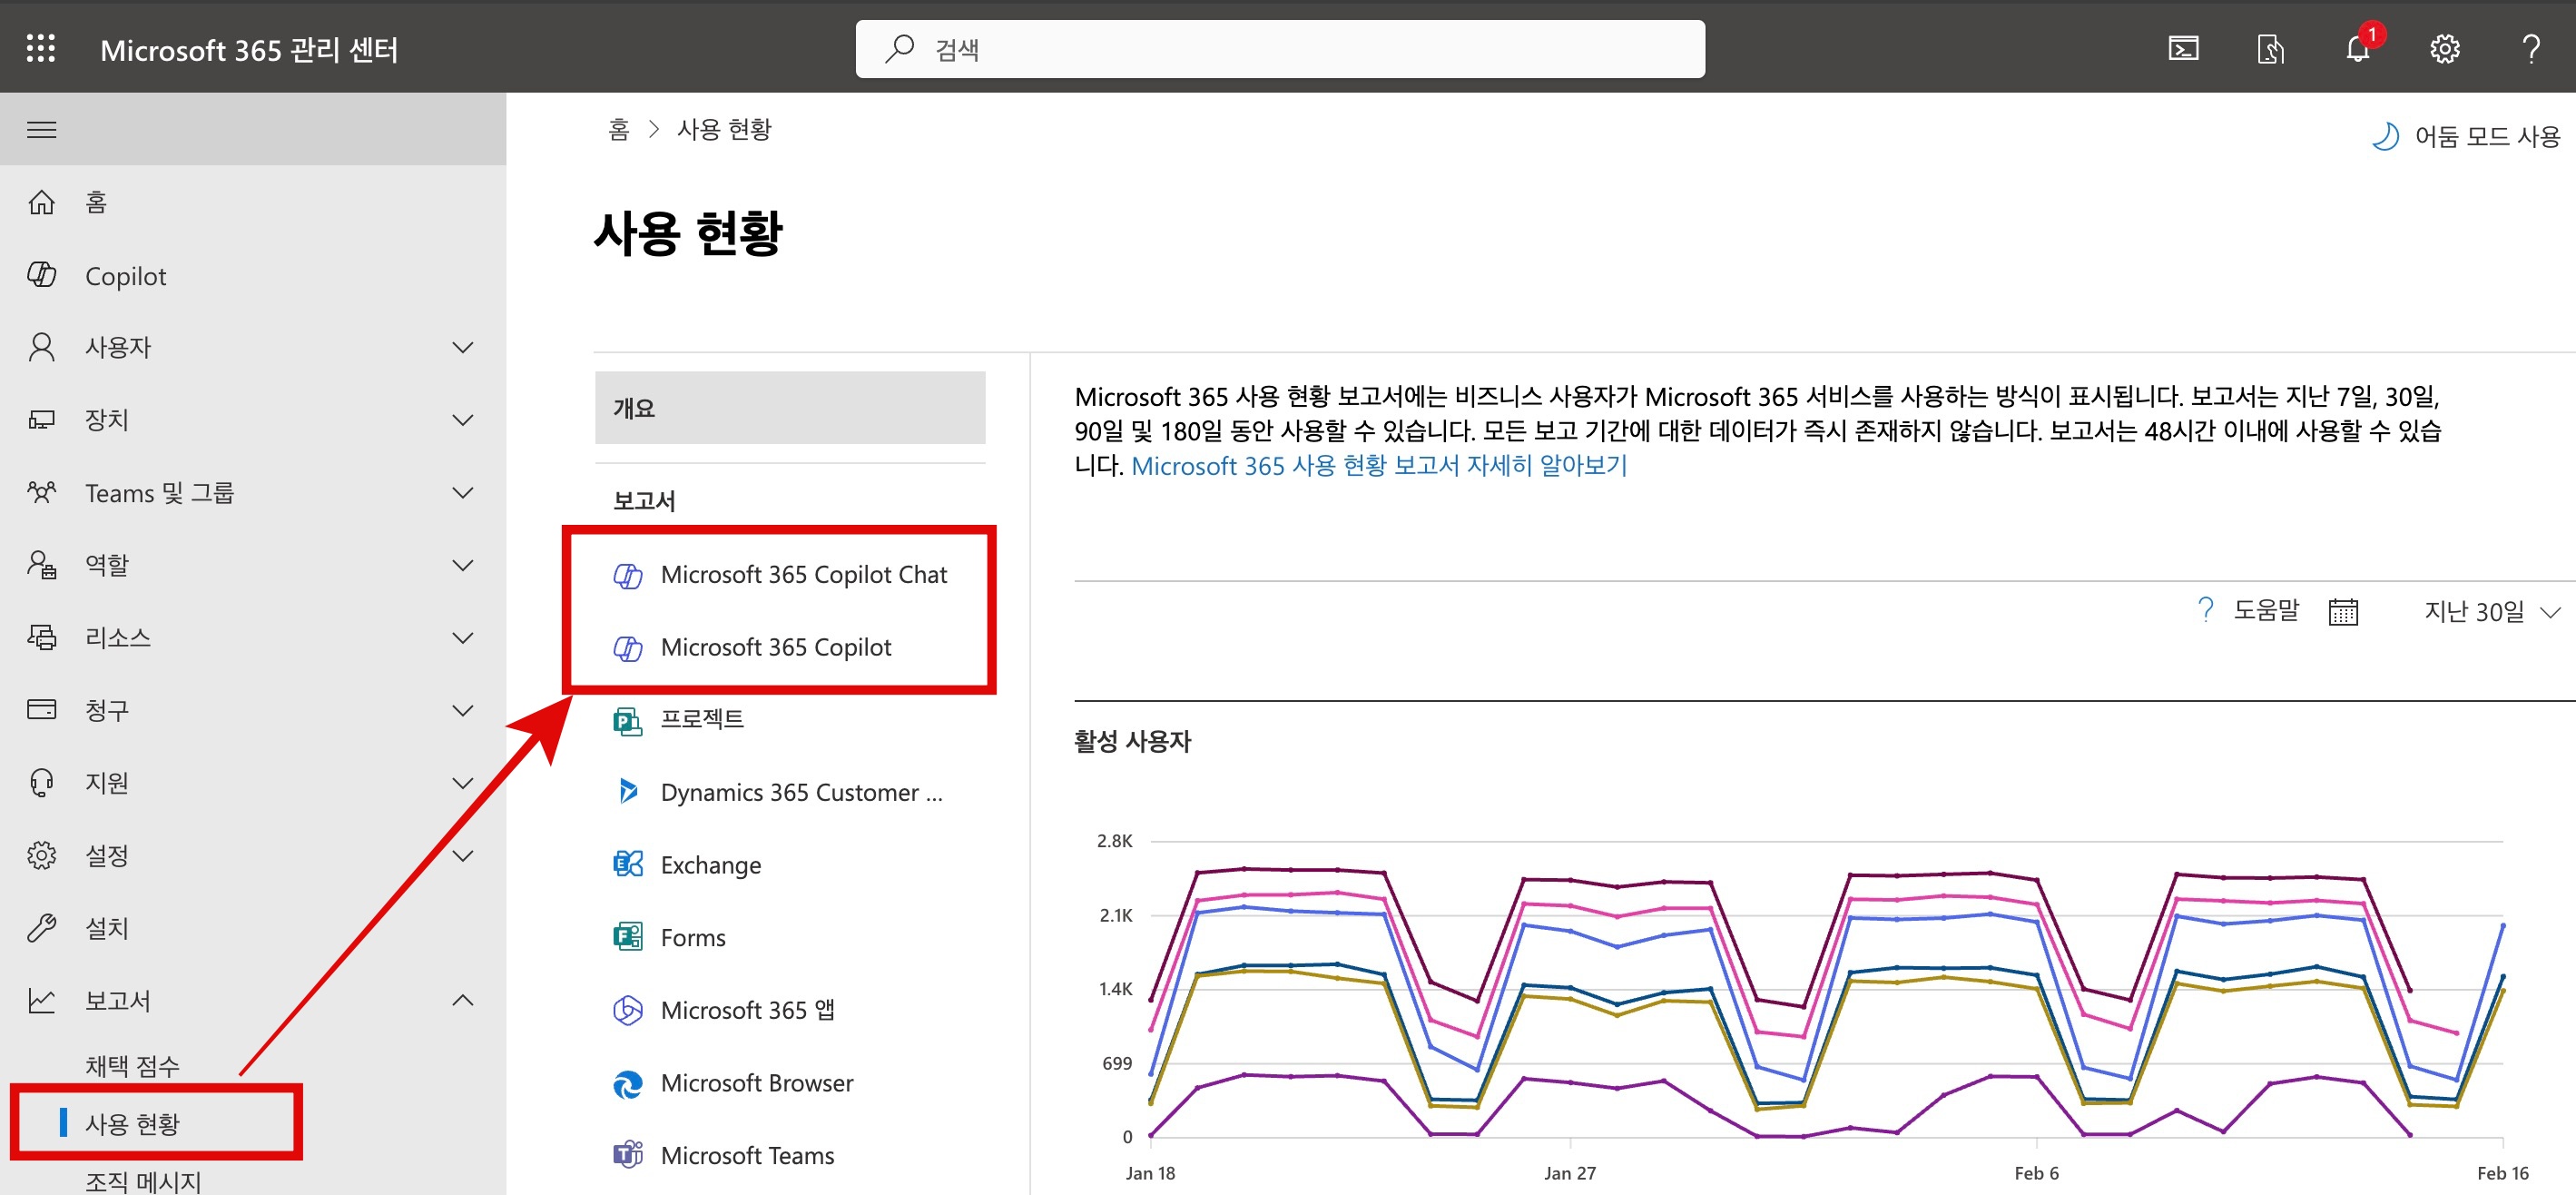
Task: Open the Cloud Shell terminal icon
Action: click(x=2183, y=49)
